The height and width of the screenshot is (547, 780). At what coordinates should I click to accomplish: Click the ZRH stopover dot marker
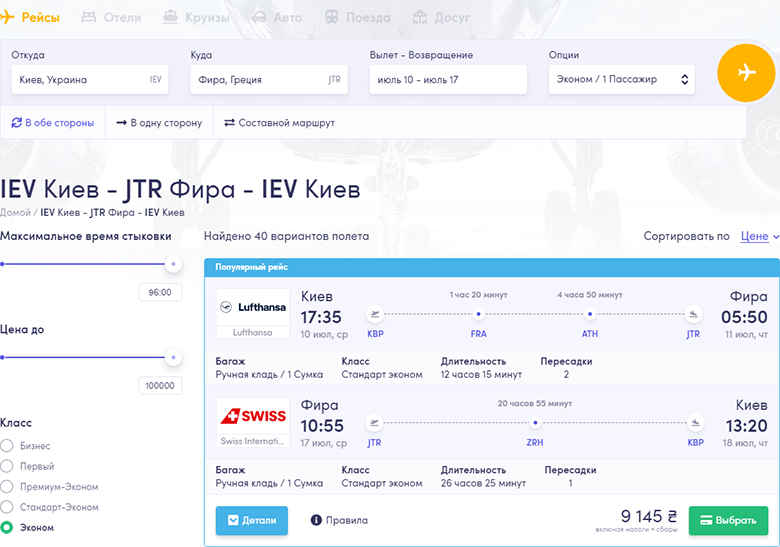click(534, 421)
